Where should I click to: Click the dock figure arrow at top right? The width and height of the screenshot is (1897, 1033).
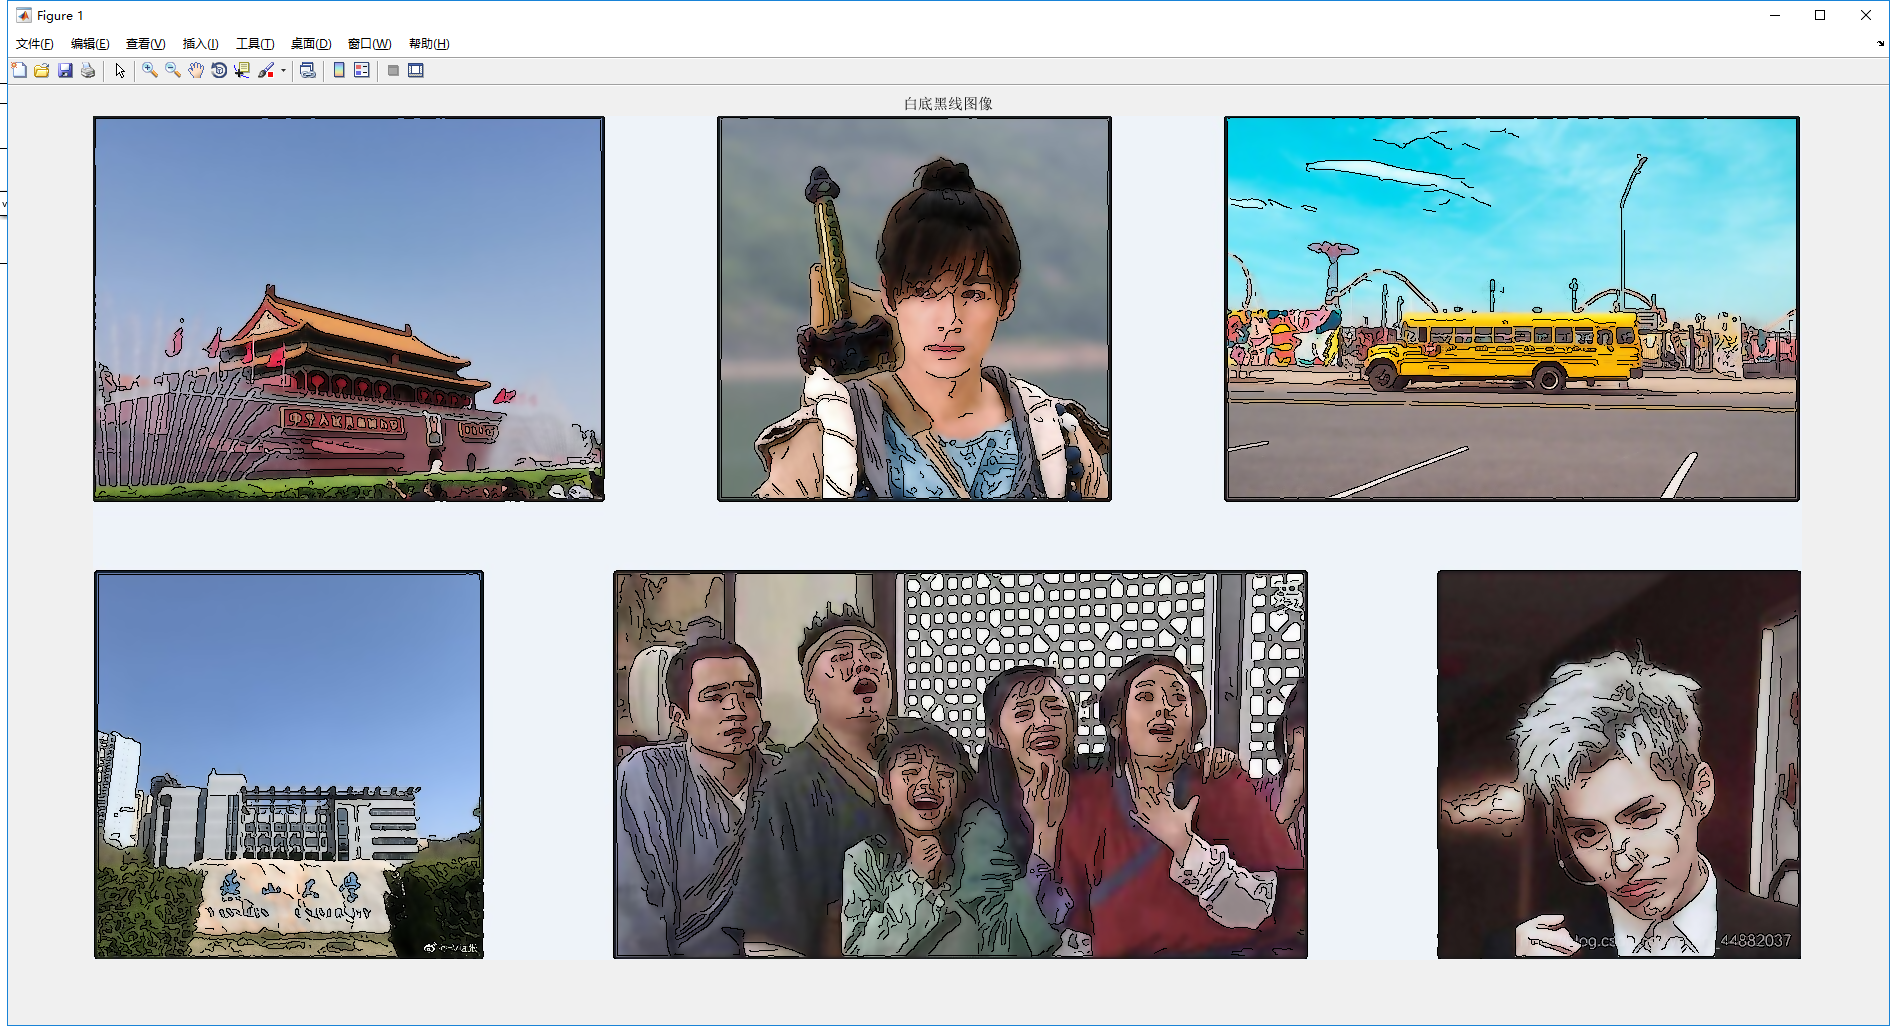(x=1880, y=44)
